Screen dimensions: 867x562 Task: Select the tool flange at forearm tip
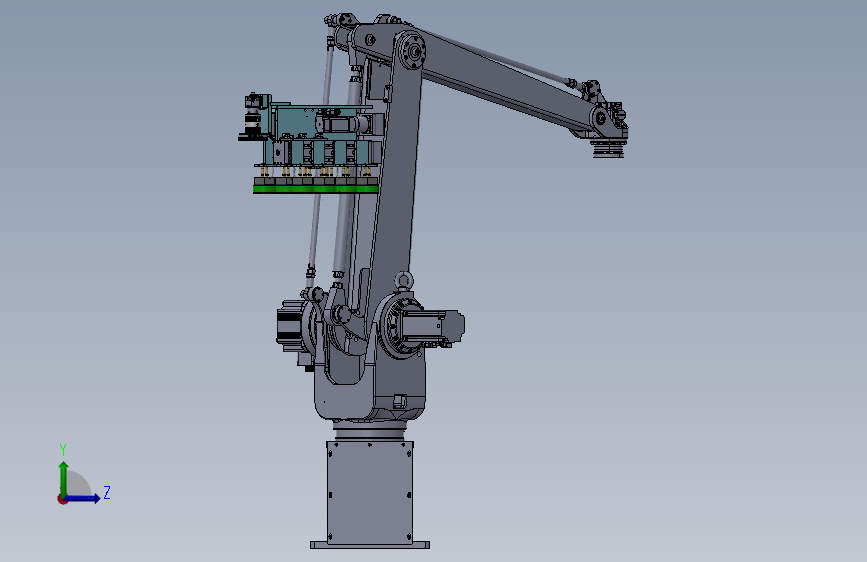[x=608, y=148]
